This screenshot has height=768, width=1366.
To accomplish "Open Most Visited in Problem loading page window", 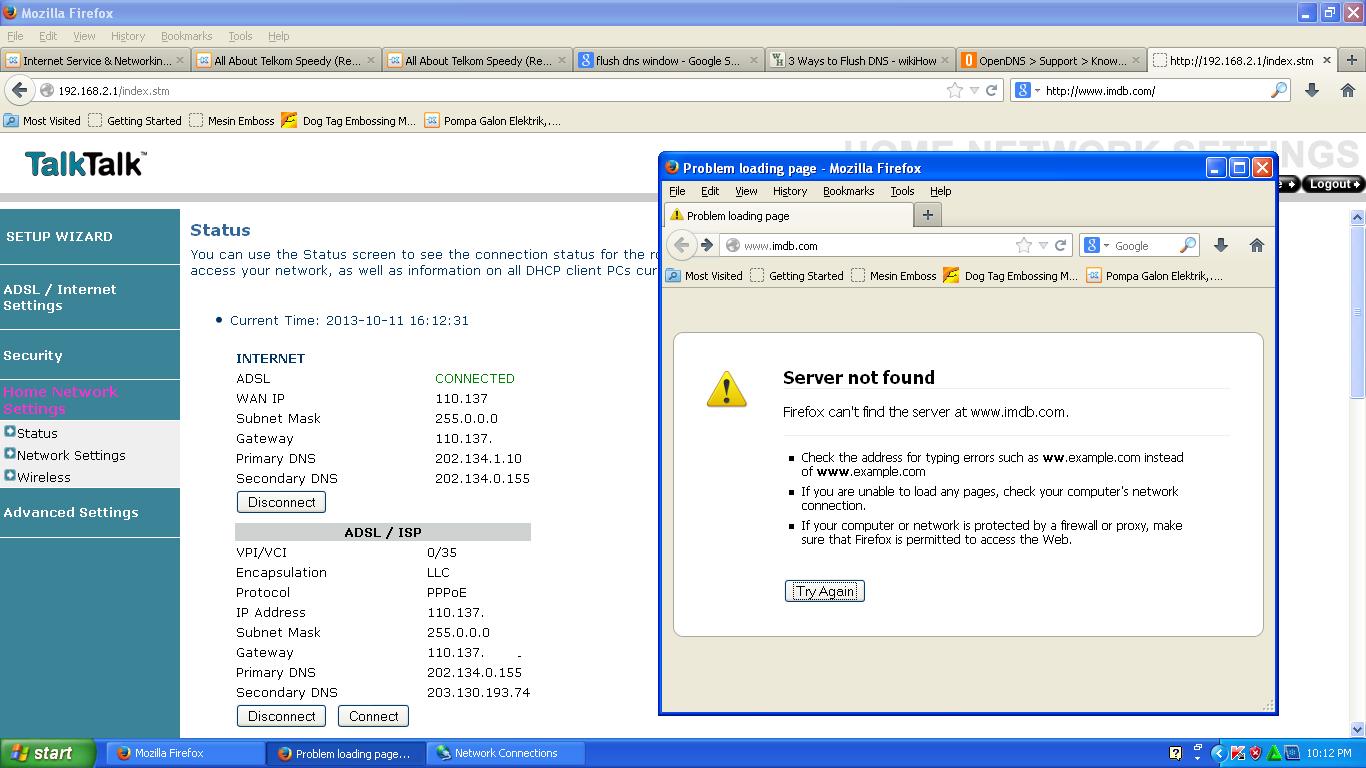I will [x=704, y=275].
